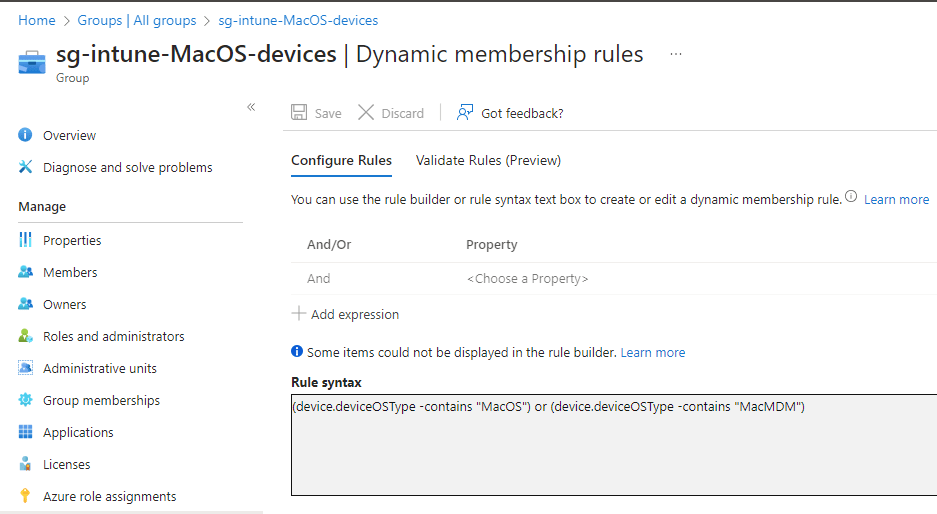Open Roles and administrators icon
Viewport: 937px width, 514px height.
25,336
